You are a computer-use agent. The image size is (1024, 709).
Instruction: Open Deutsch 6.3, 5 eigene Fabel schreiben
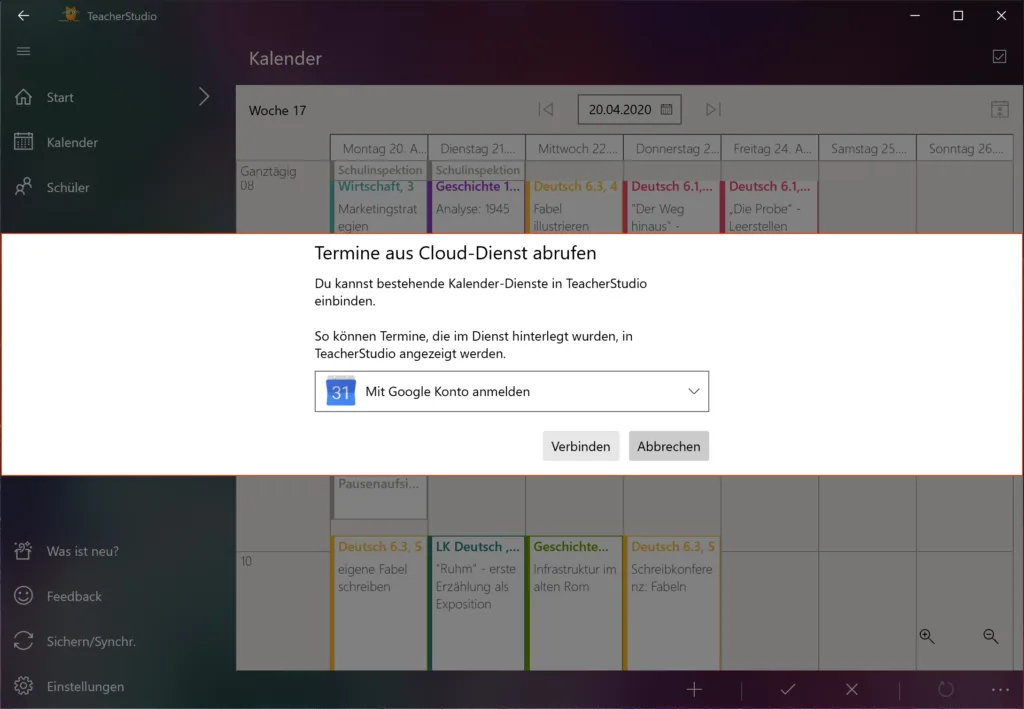click(379, 603)
